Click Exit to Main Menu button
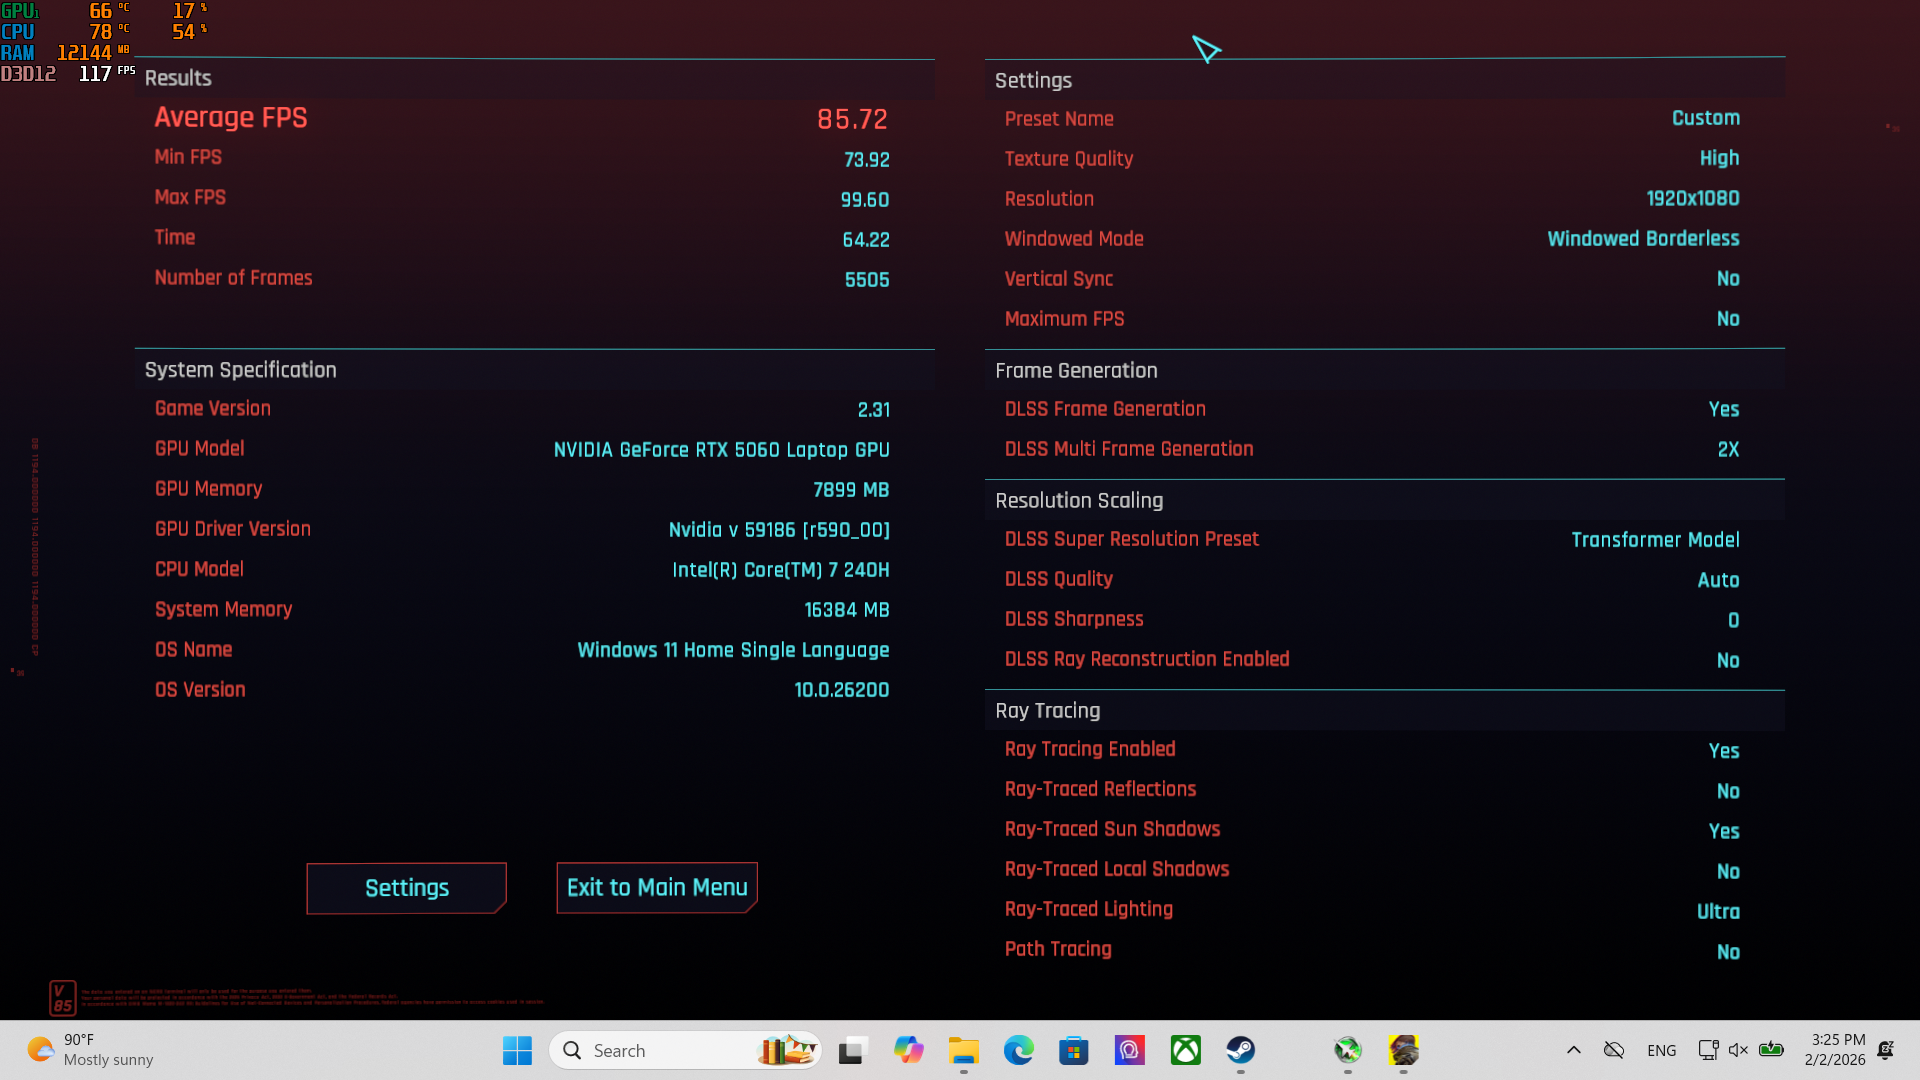This screenshot has width=1920, height=1080. tap(657, 888)
